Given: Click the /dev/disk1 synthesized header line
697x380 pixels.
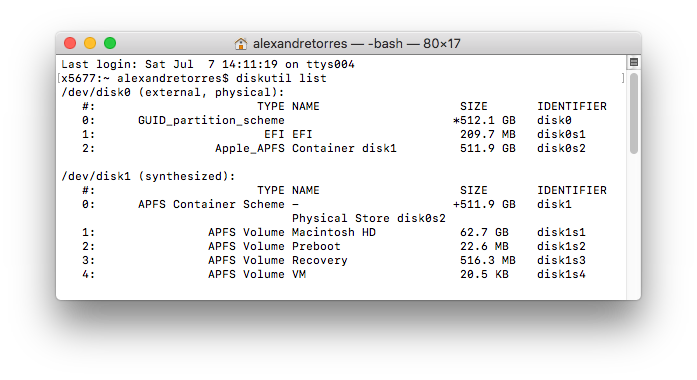Looking at the screenshot, I should coord(148,176).
